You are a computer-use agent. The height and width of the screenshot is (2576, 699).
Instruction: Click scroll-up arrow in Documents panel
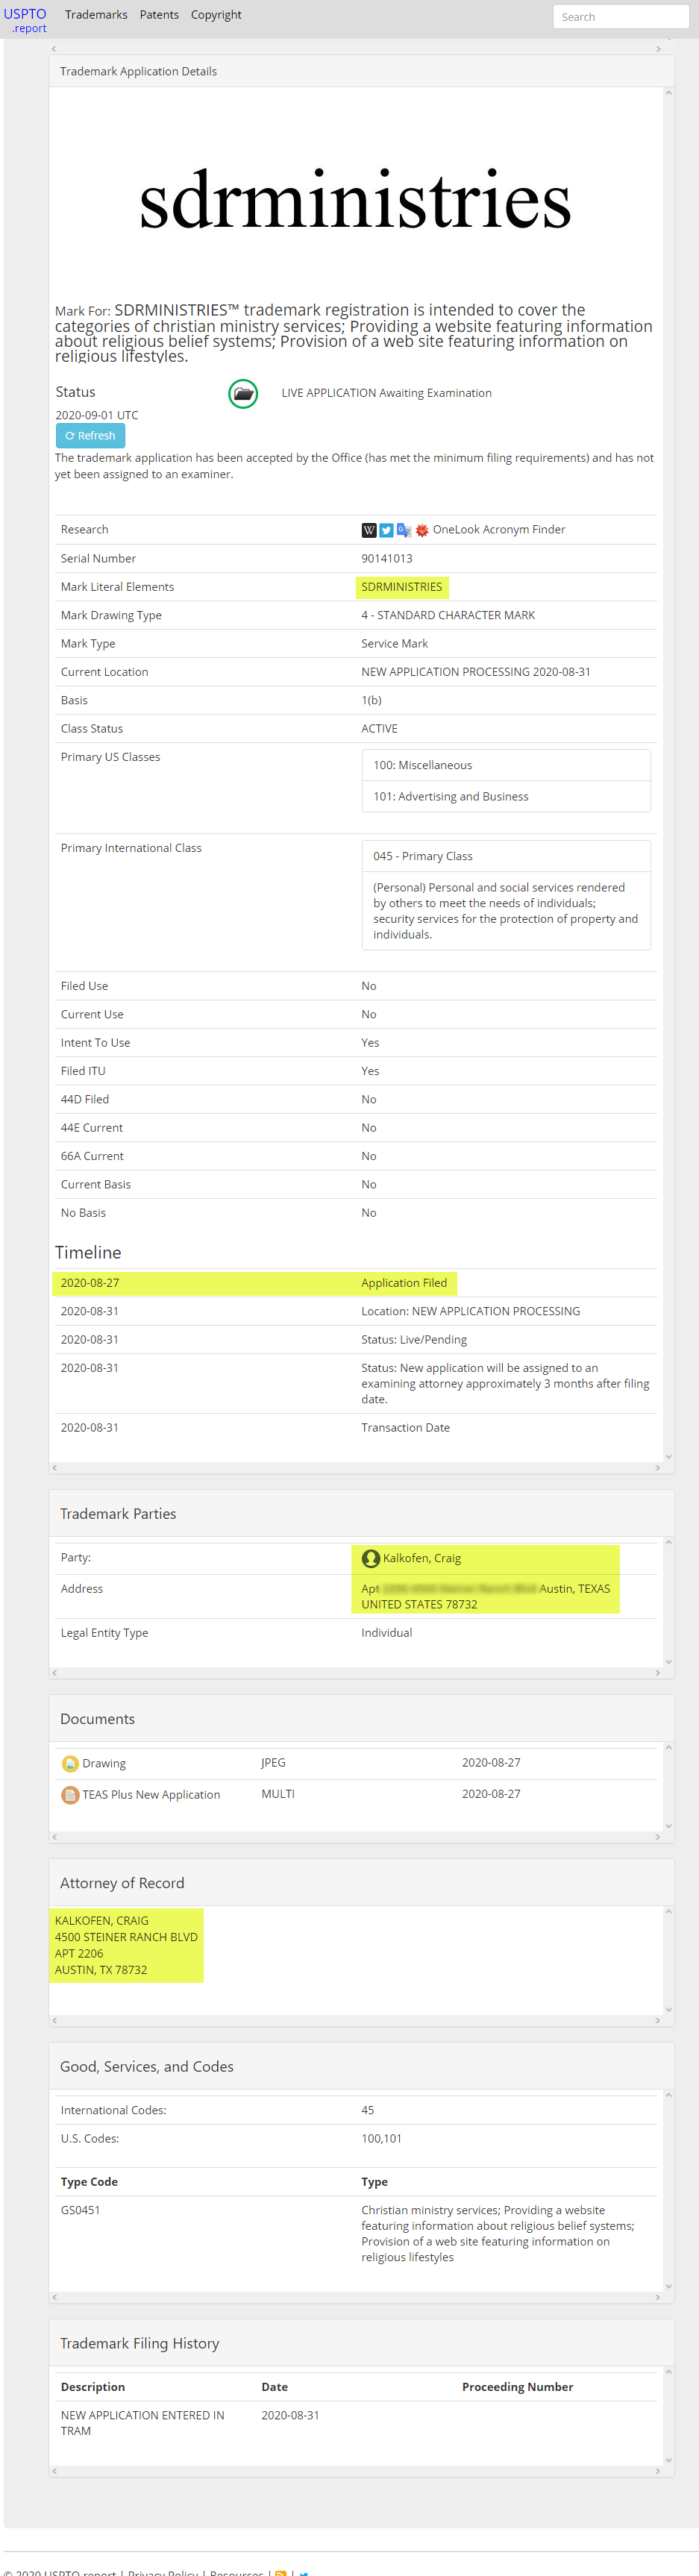[668, 1747]
